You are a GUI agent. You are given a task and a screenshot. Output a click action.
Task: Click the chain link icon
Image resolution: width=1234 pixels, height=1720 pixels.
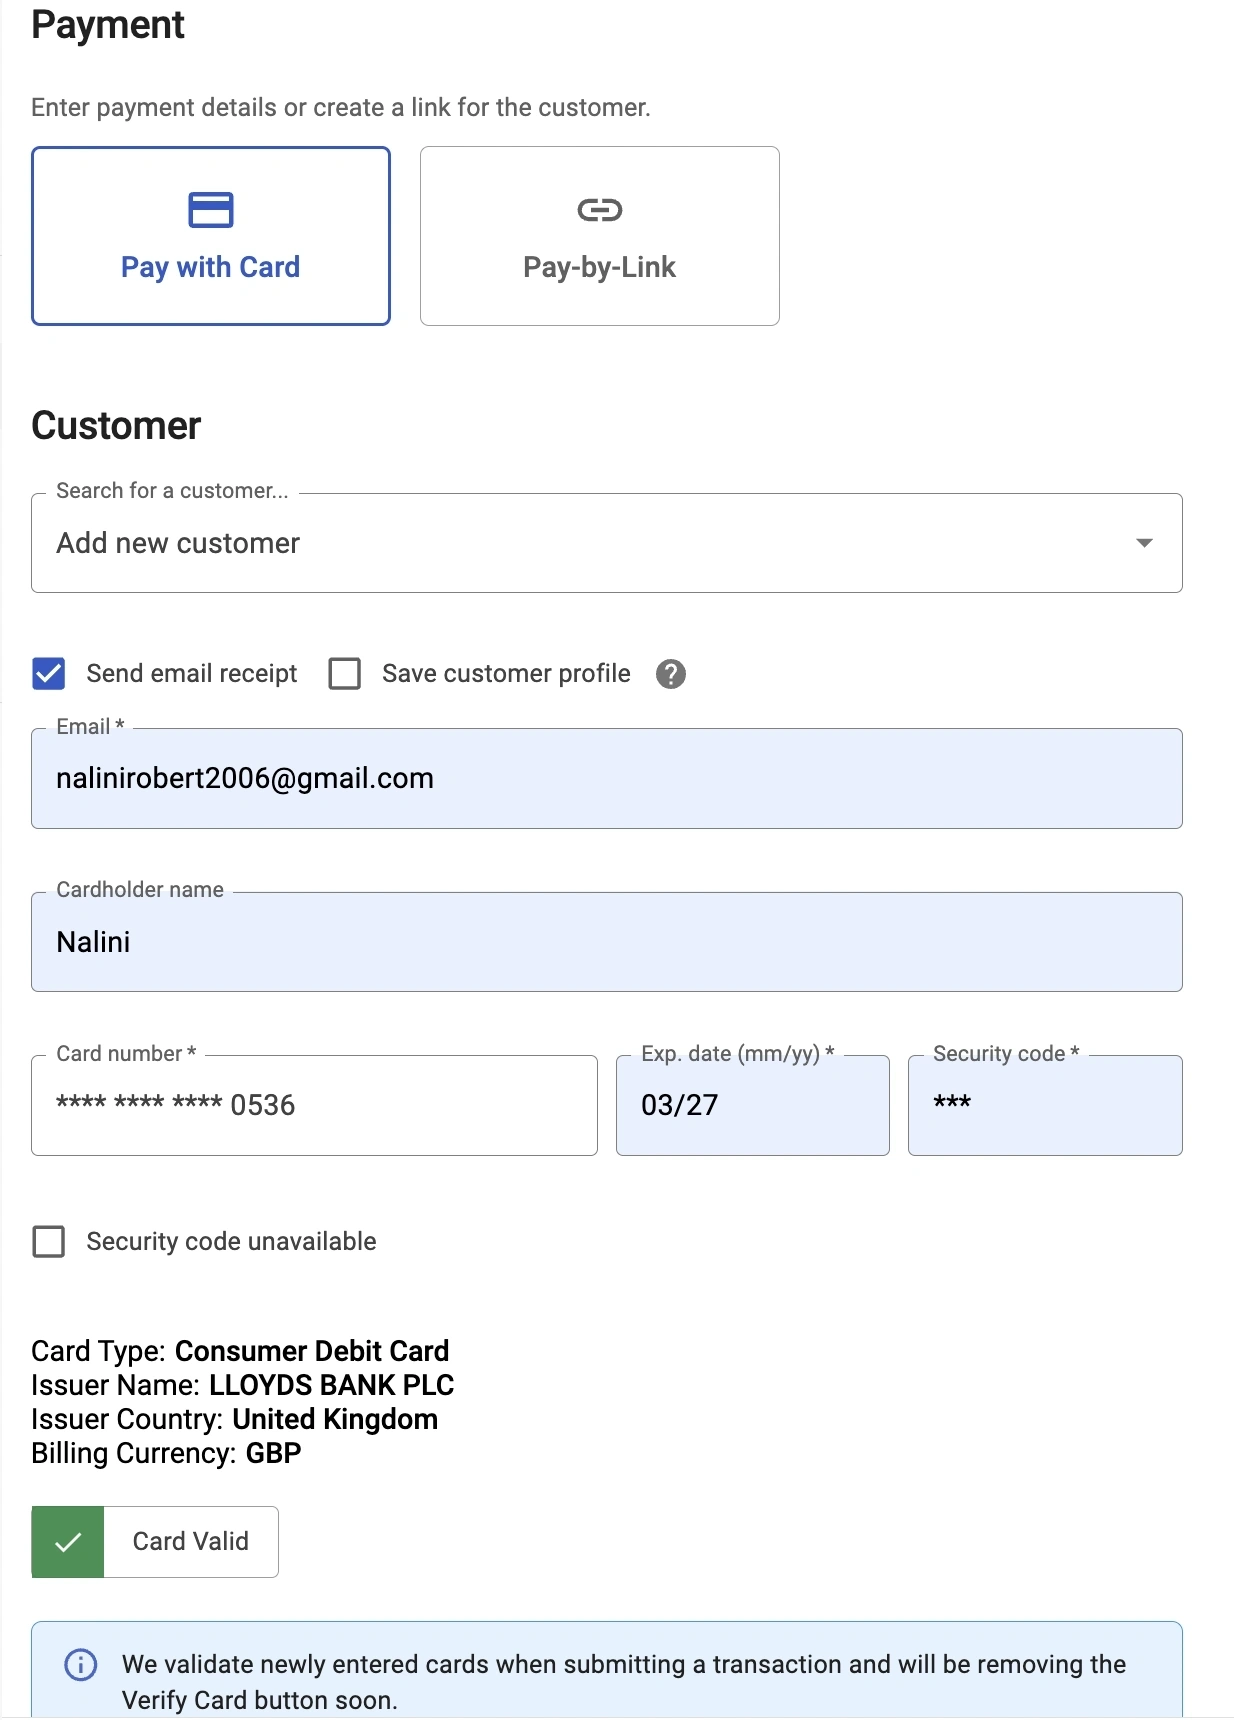(x=599, y=210)
